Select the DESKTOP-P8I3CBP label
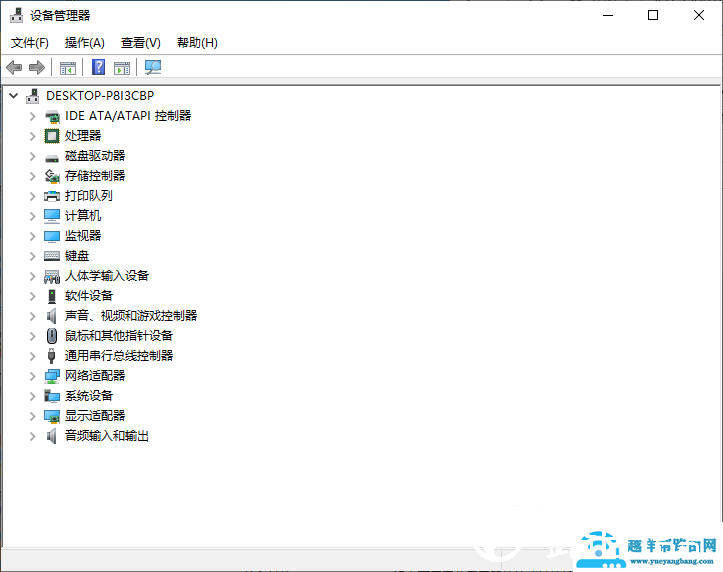The image size is (723, 572). (100, 96)
